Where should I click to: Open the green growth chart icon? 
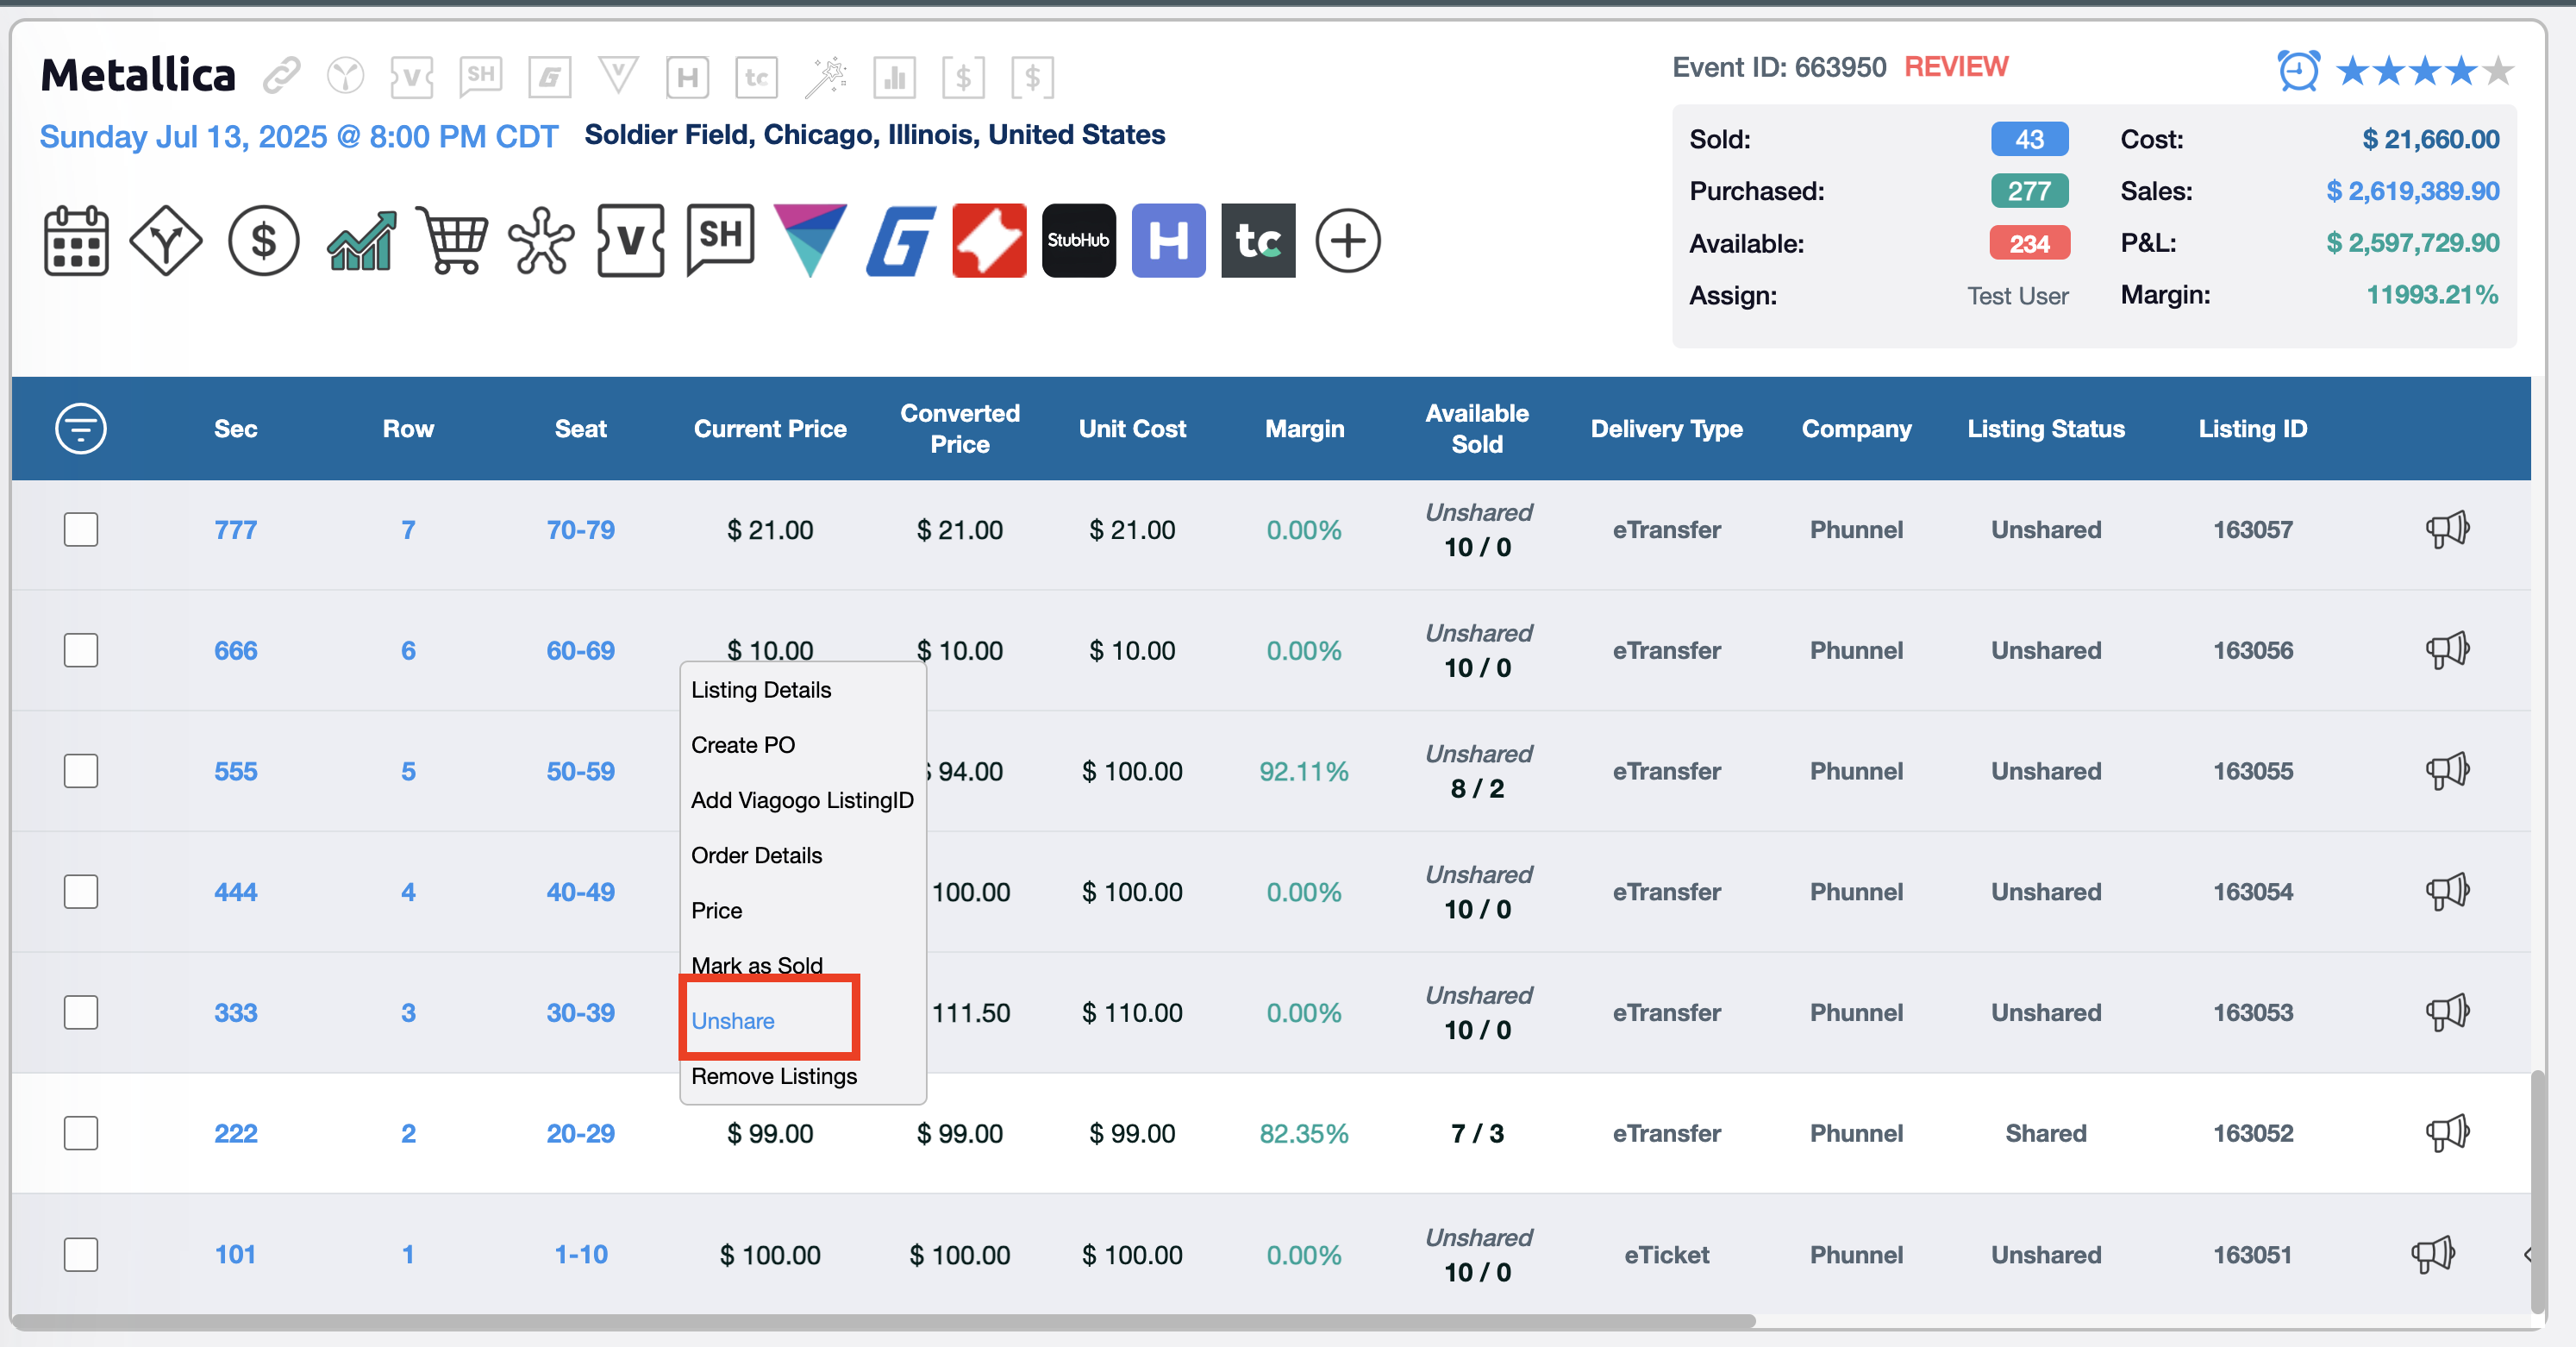pyautogui.click(x=361, y=241)
